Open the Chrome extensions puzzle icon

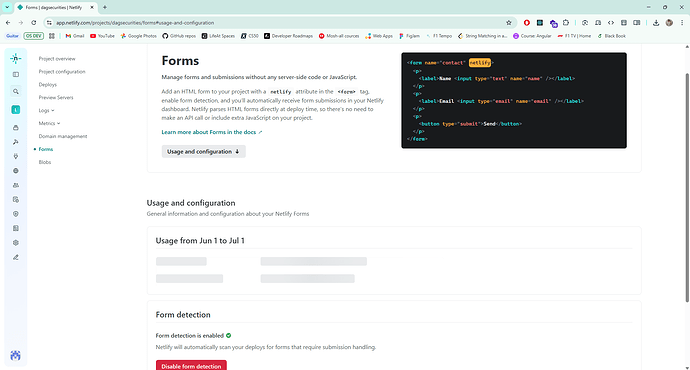[566, 23]
